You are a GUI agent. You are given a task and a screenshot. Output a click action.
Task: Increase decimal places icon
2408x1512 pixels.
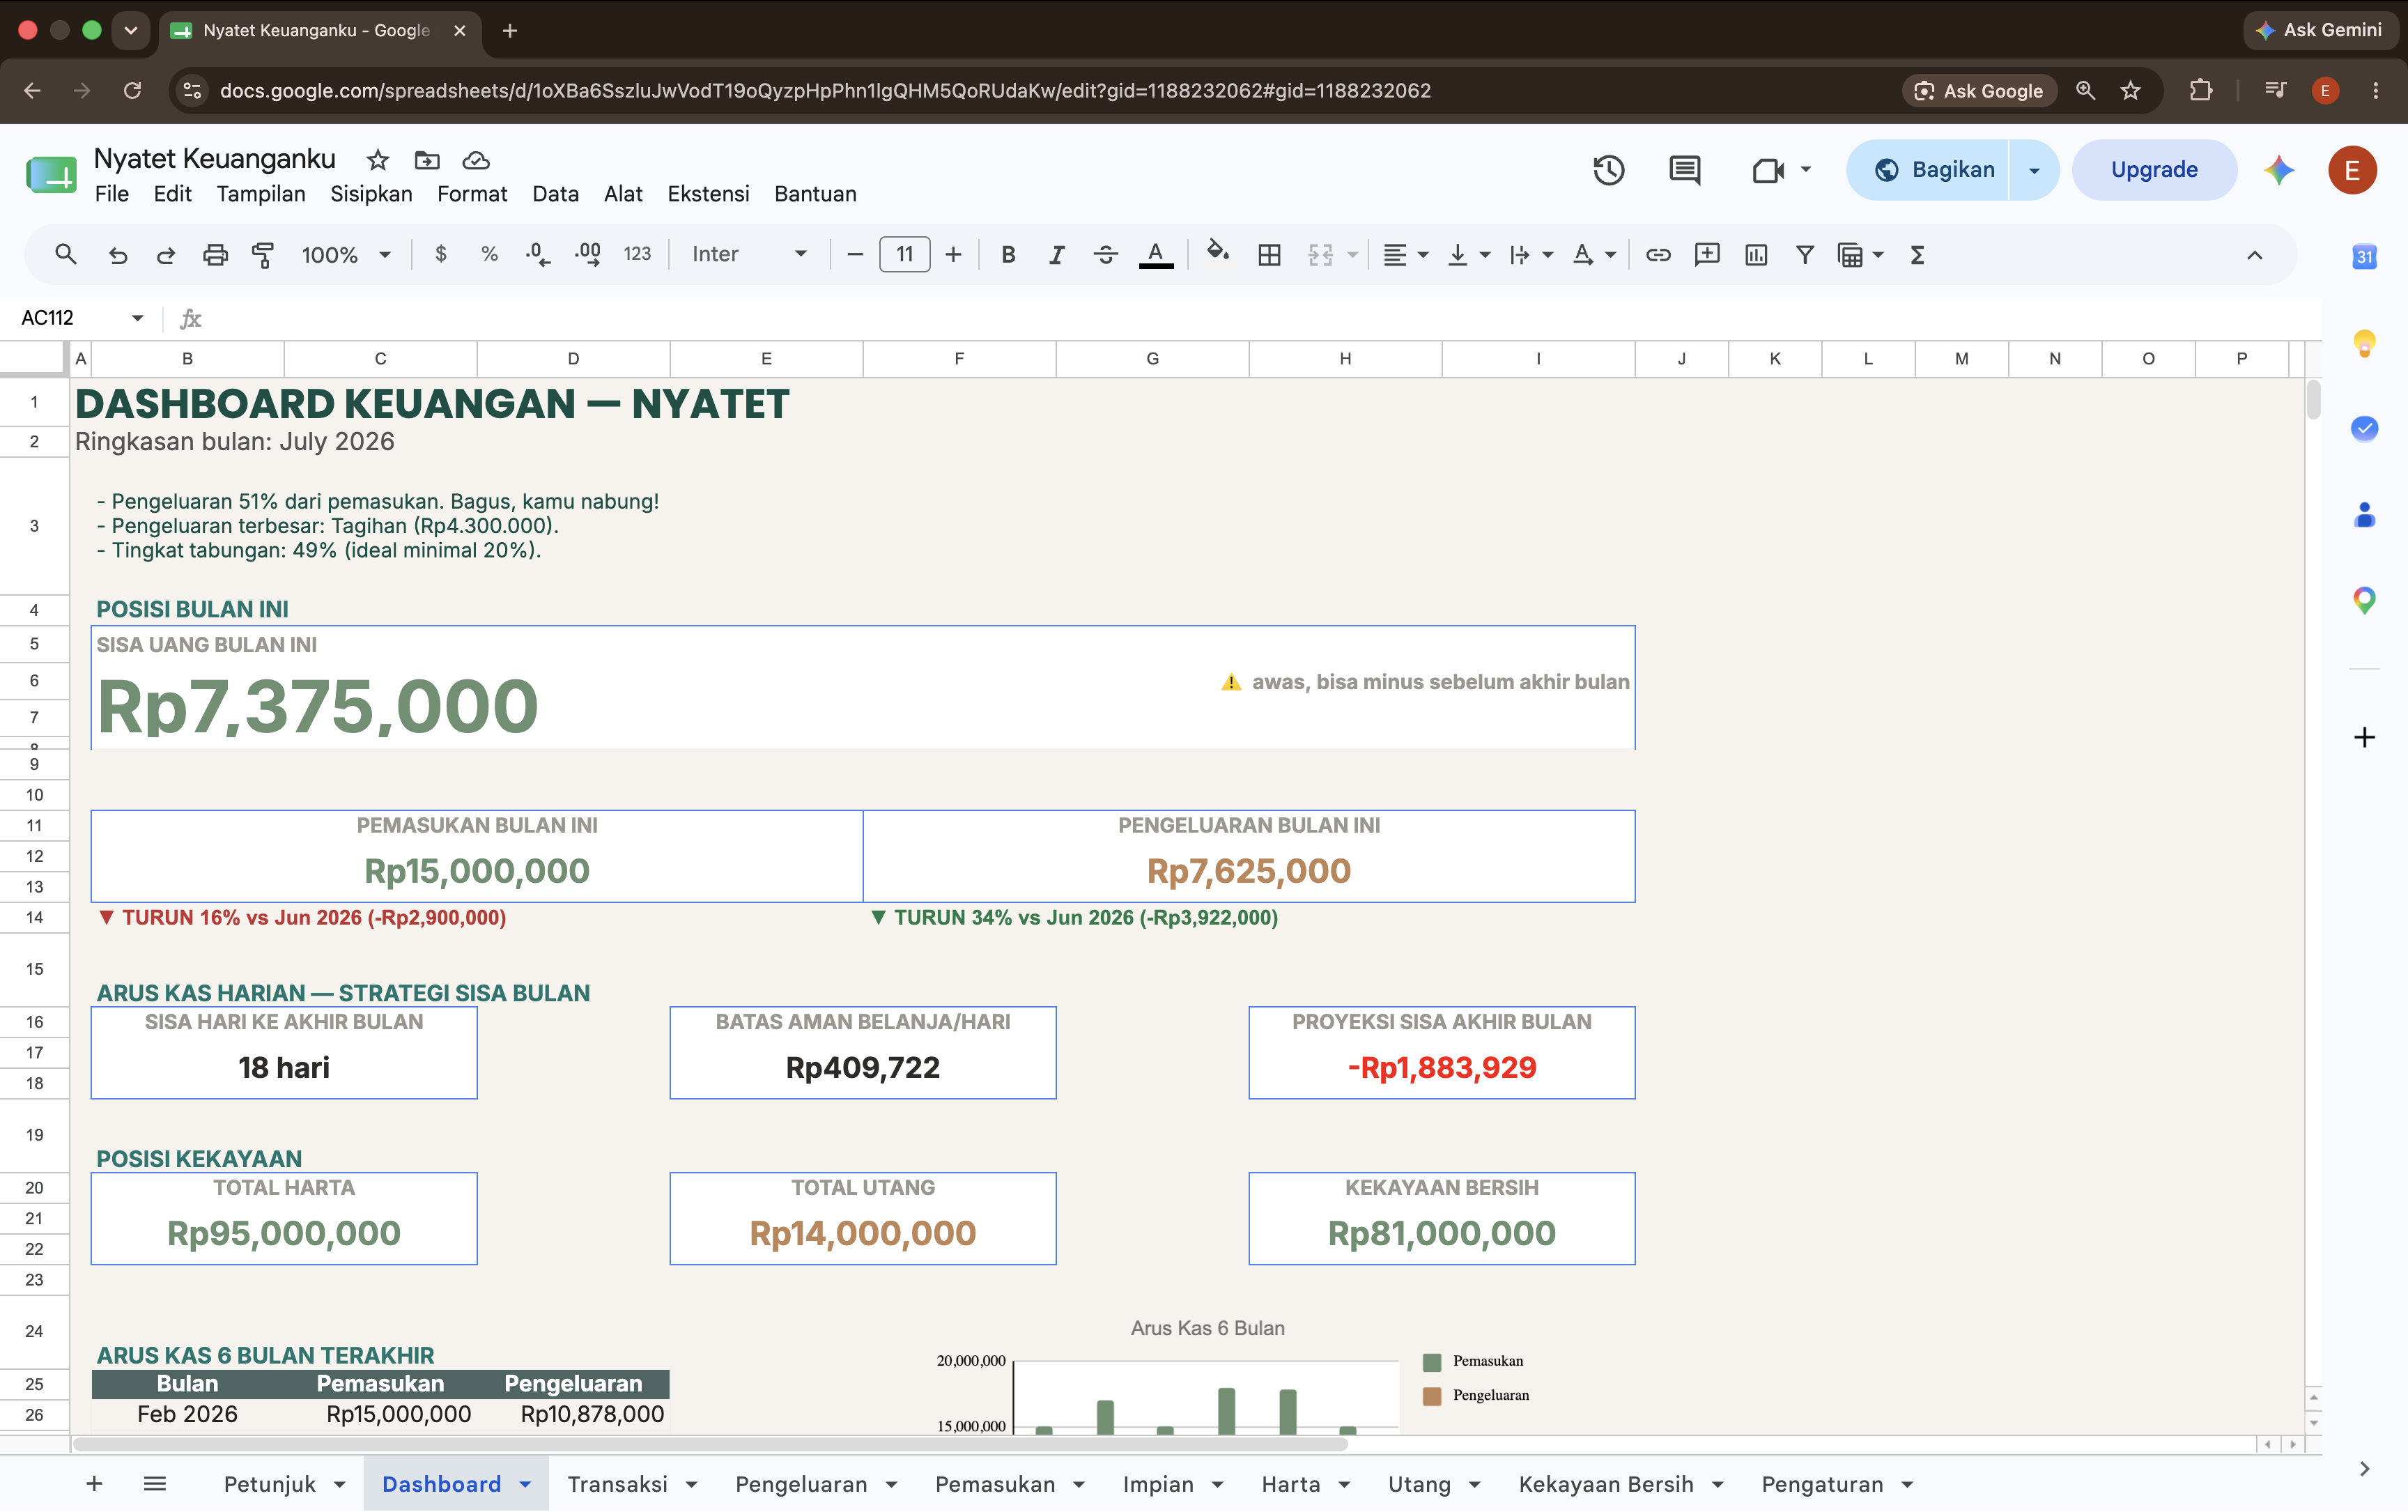click(x=588, y=255)
